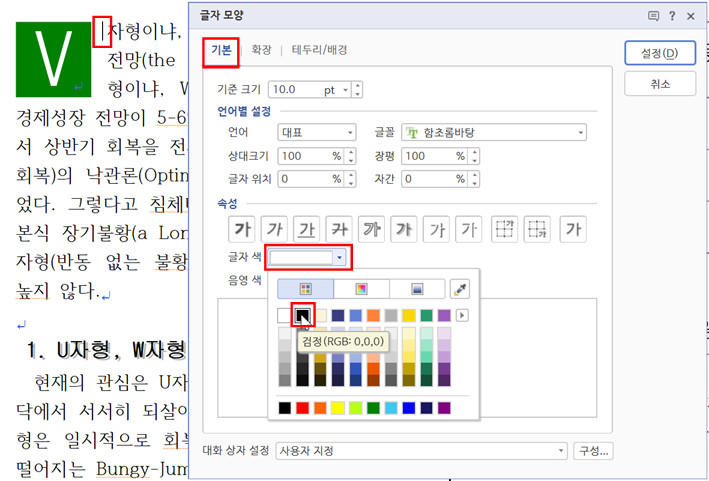Switch to 확장 tab
This screenshot has height=481, width=709.
coord(262,50)
